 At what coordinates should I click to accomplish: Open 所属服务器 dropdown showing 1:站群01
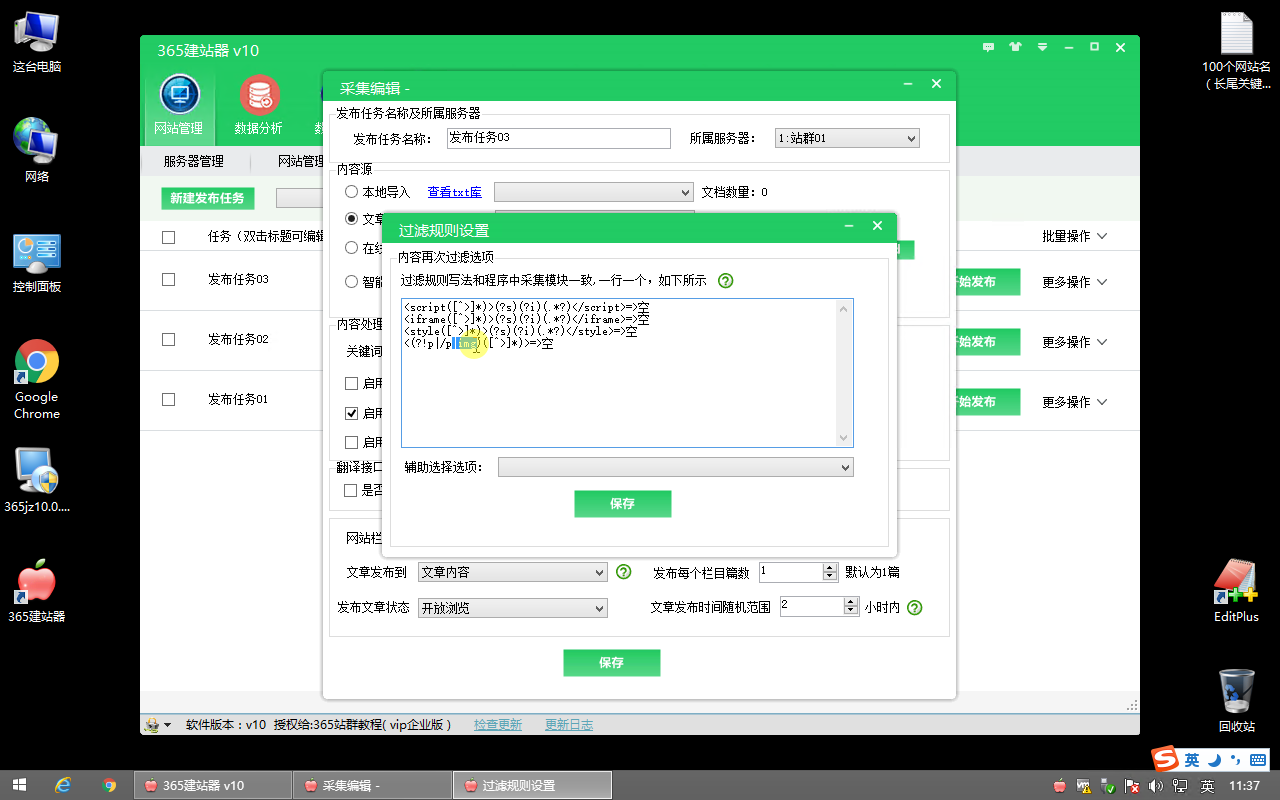[847, 139]
